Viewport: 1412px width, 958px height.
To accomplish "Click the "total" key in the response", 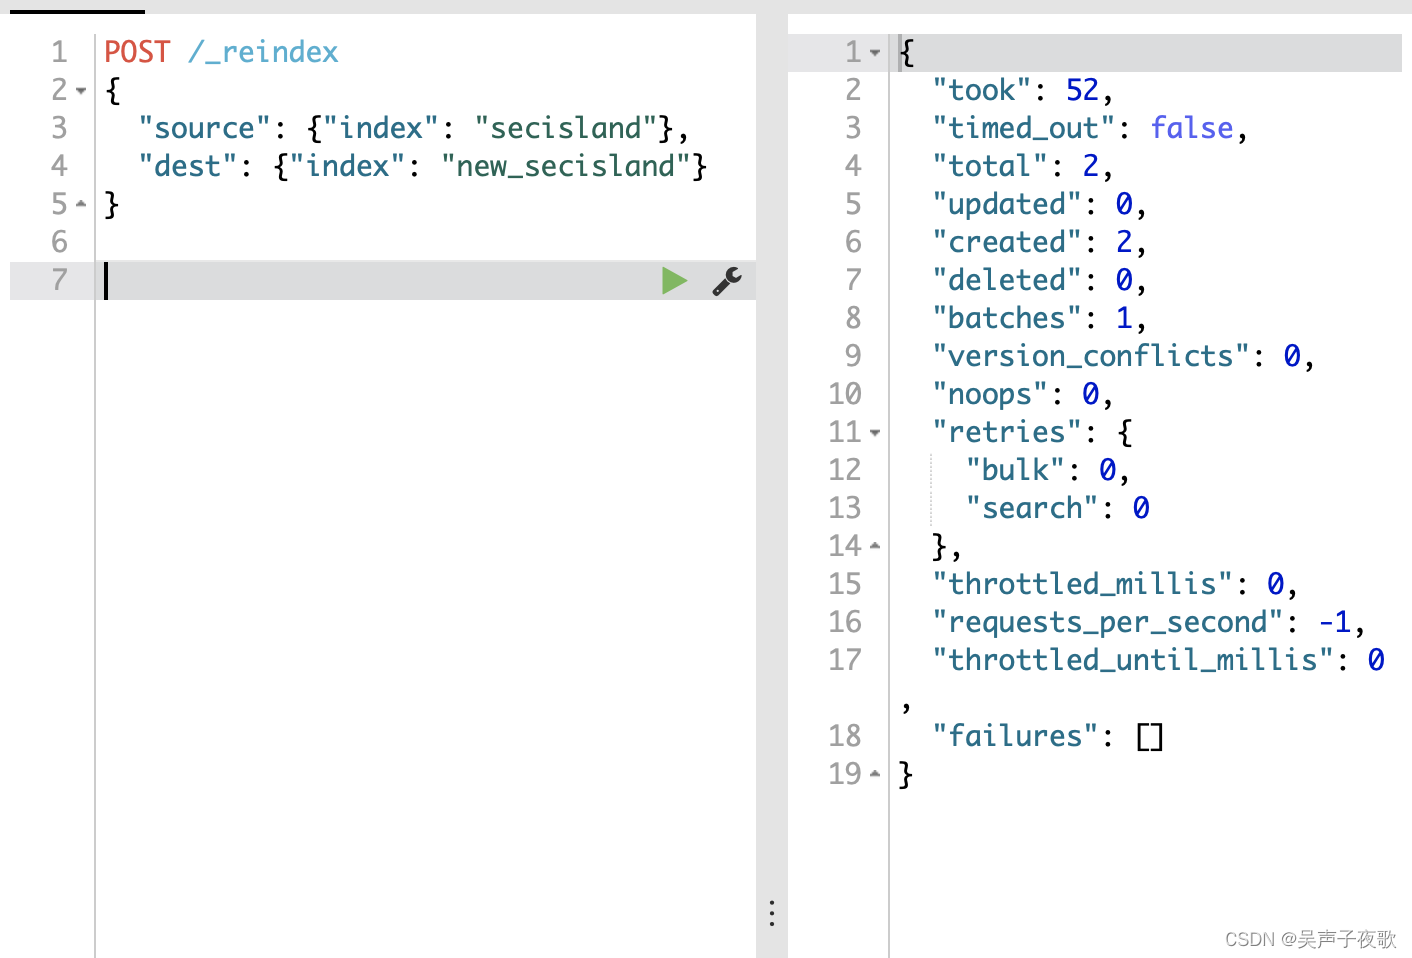I will coord(990,166).
